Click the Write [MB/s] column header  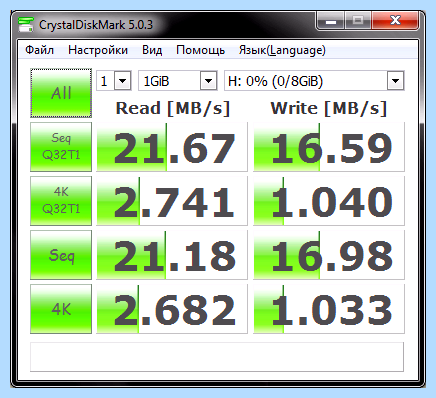pos(329,108)
